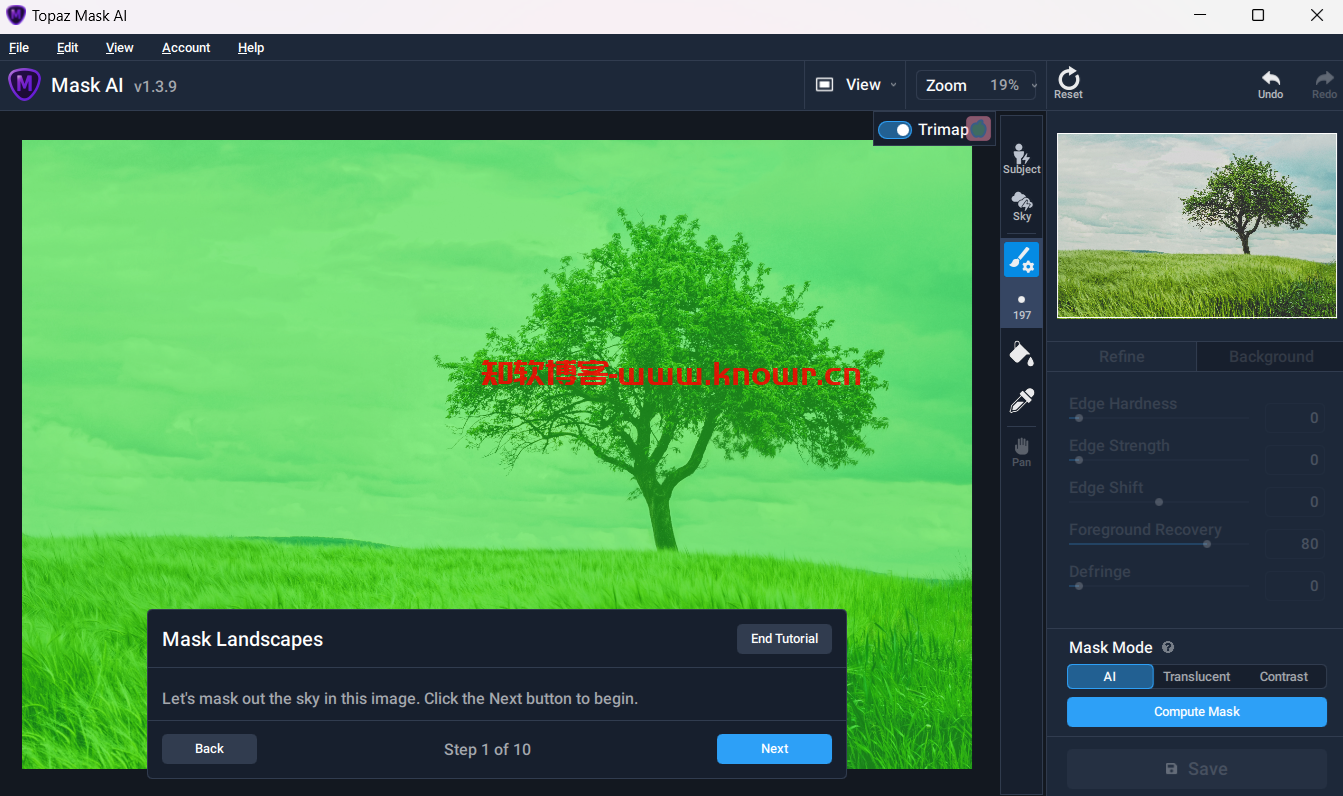1343x796 pixels.
Task: Click the Undo arrow
Action: click(1270, 84)
